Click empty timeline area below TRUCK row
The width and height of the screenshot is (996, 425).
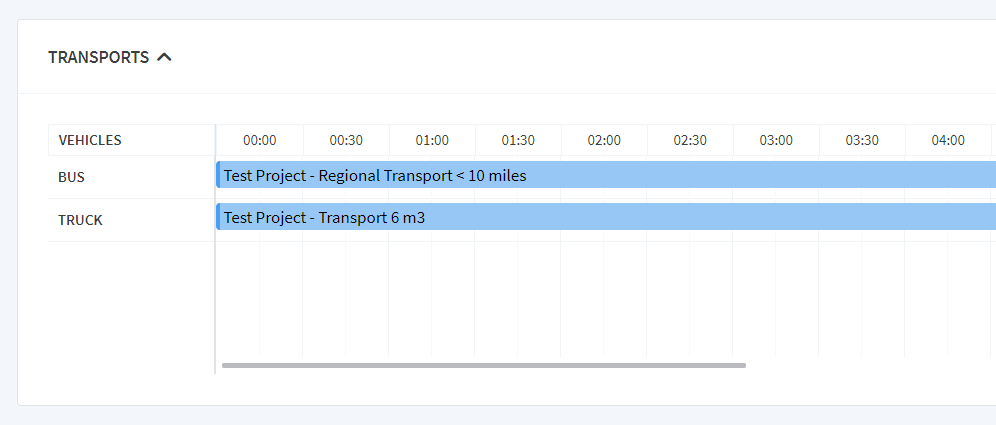point(606,299)
